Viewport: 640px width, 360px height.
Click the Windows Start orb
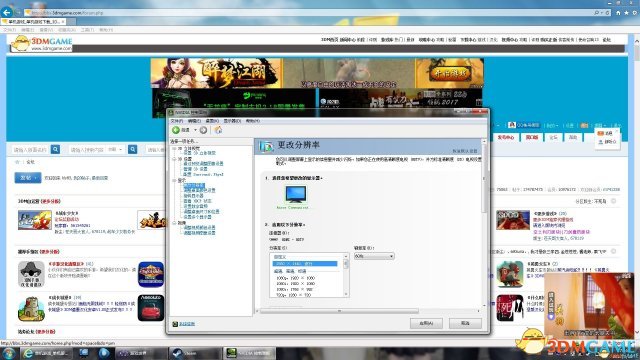click(8, 353)
